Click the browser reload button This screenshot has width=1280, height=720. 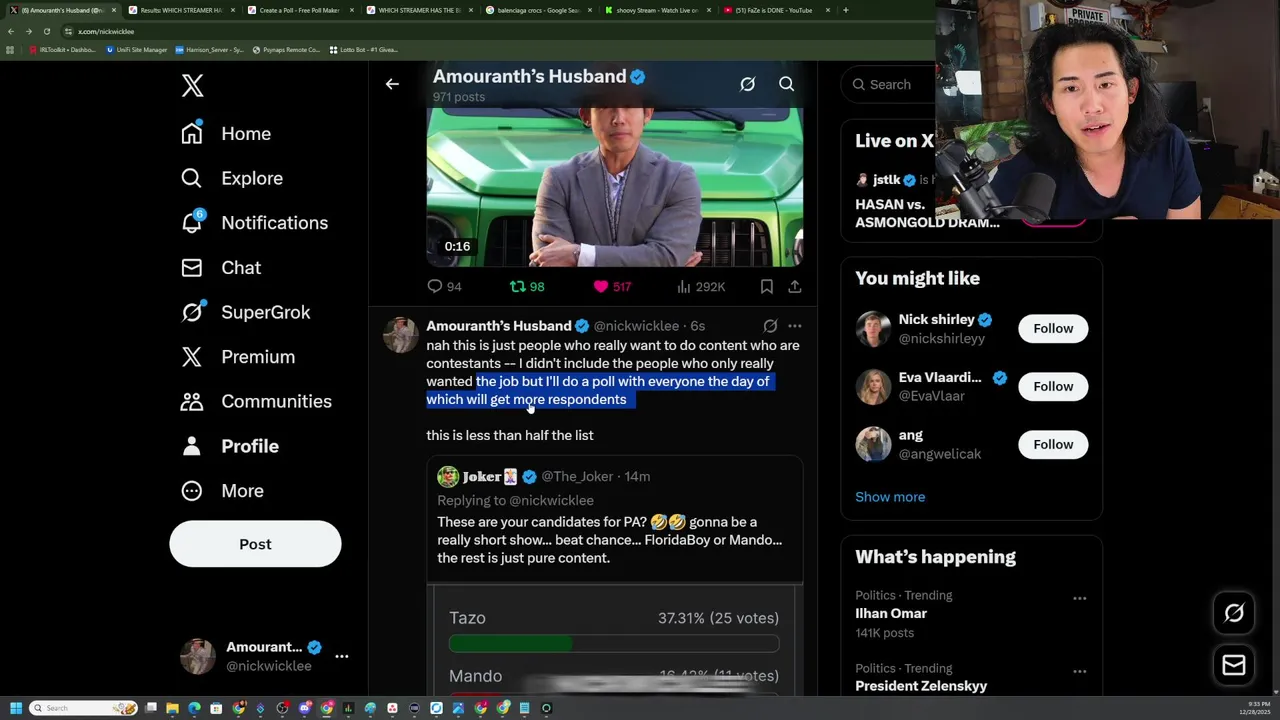(x=46, y=31)
